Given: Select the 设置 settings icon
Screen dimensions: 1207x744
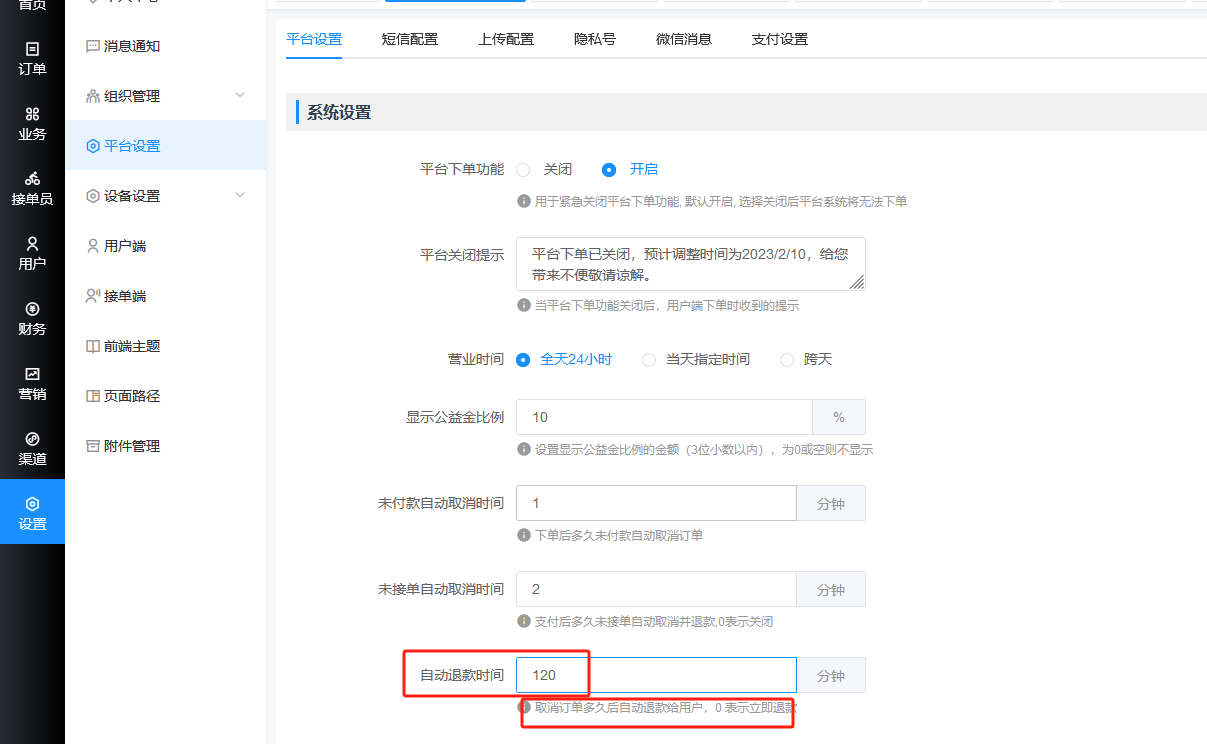Looking at the screenshot, I should [32, 503].
